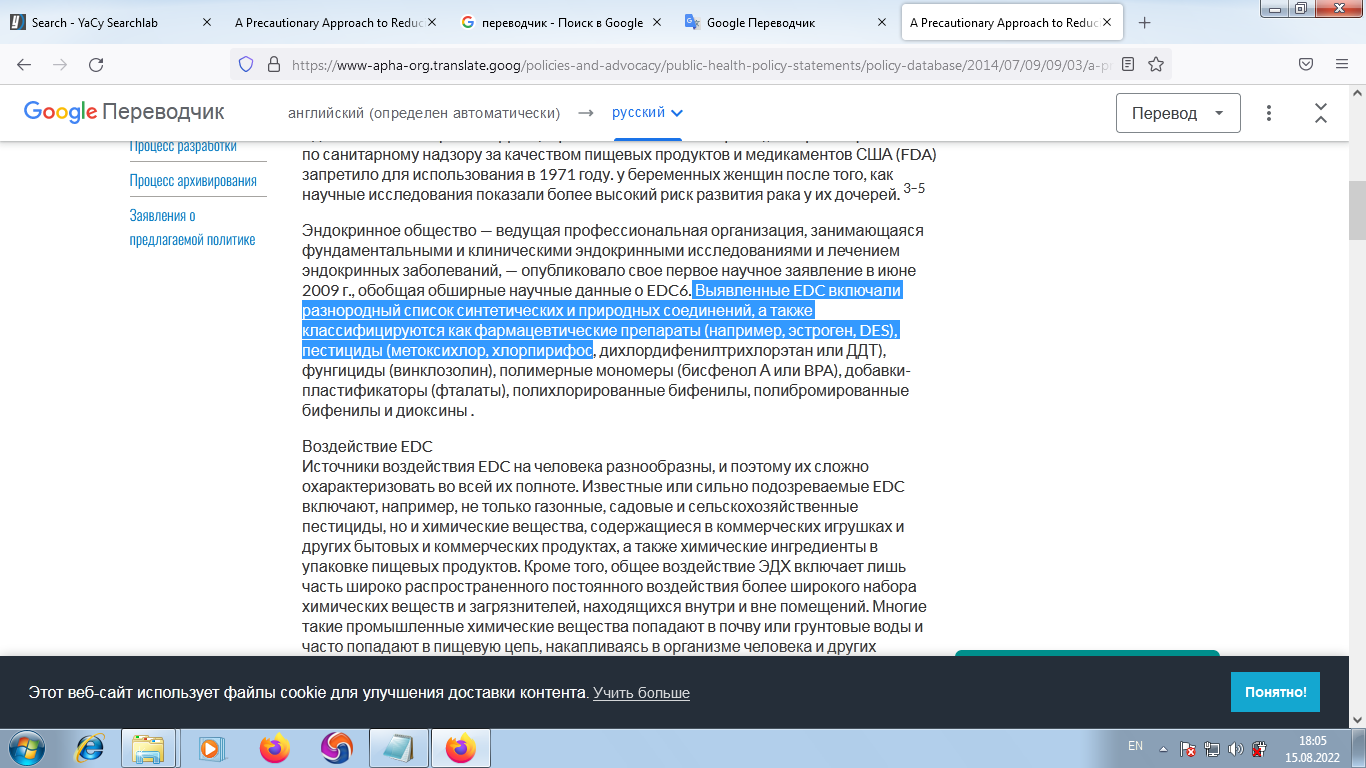Go back to the previous page
Image resolution: width=1366 pixels, height=768 pixels.
pos(24,64)
